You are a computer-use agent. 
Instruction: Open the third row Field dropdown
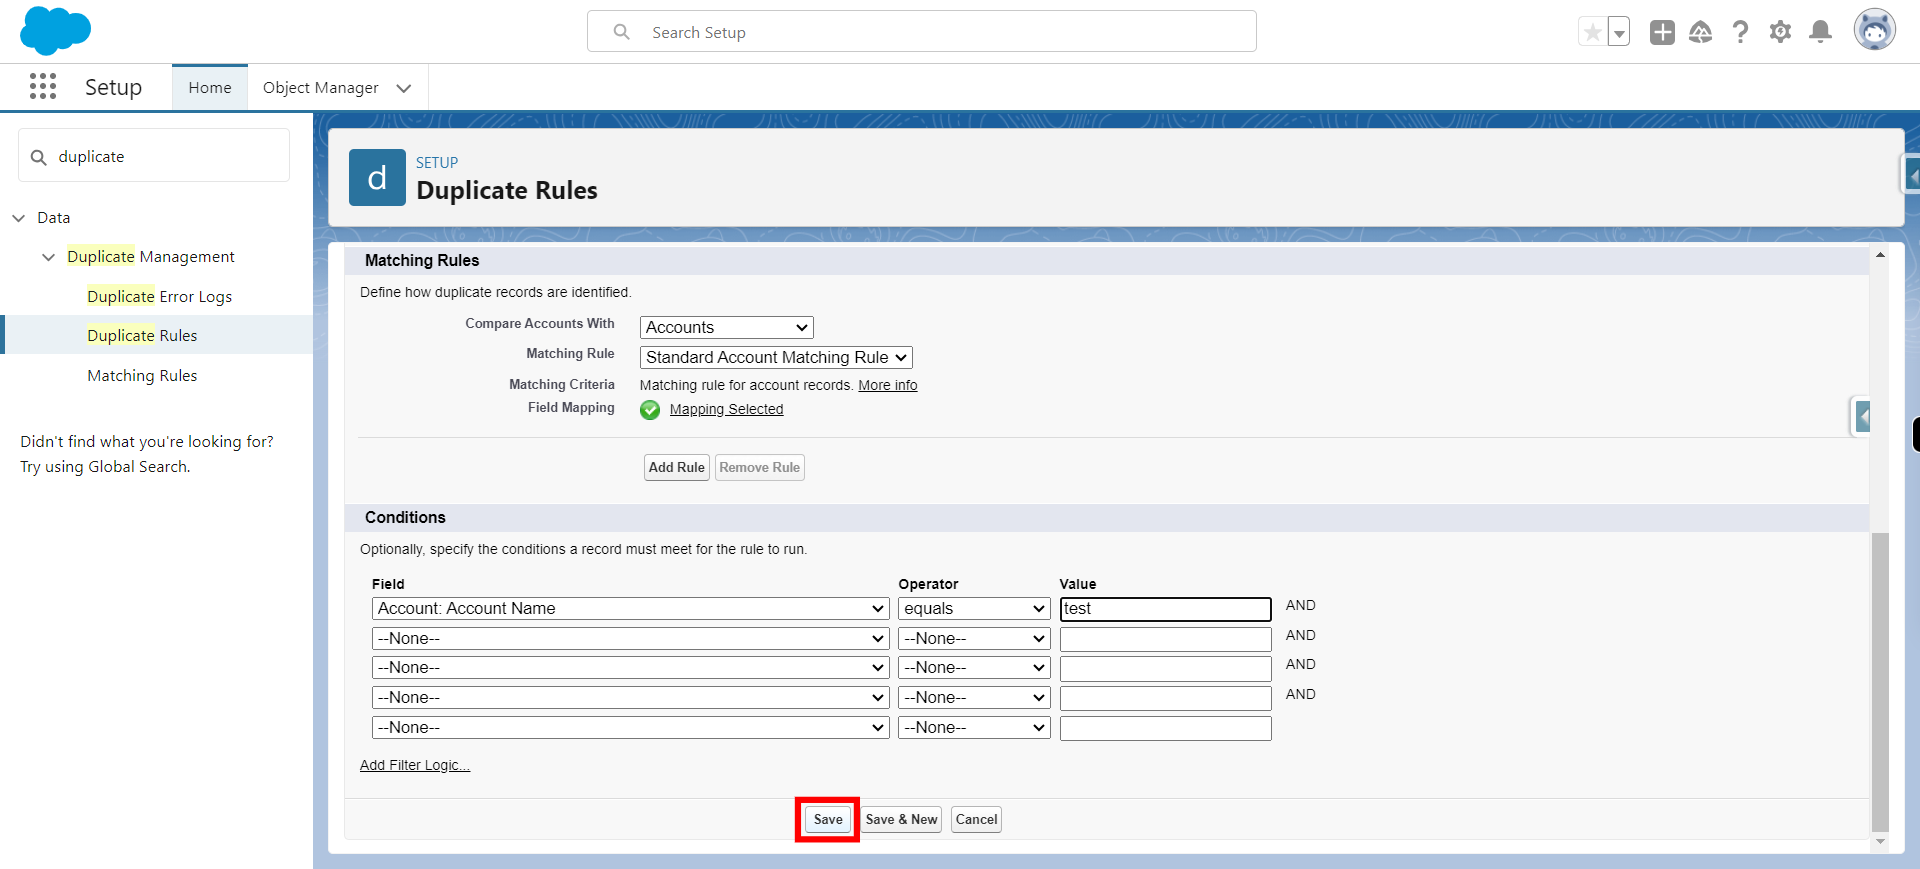pos(631,667)
